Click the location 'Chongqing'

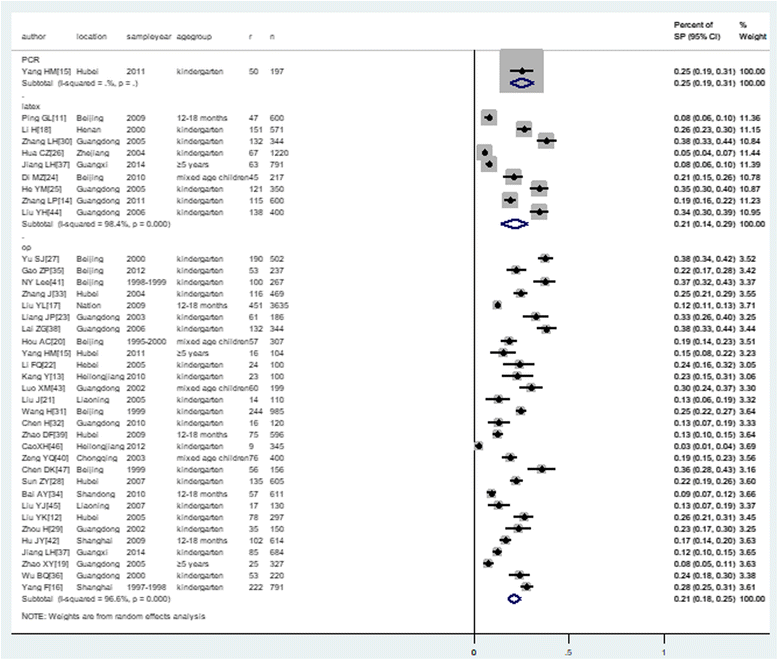(x=97, y=458)
